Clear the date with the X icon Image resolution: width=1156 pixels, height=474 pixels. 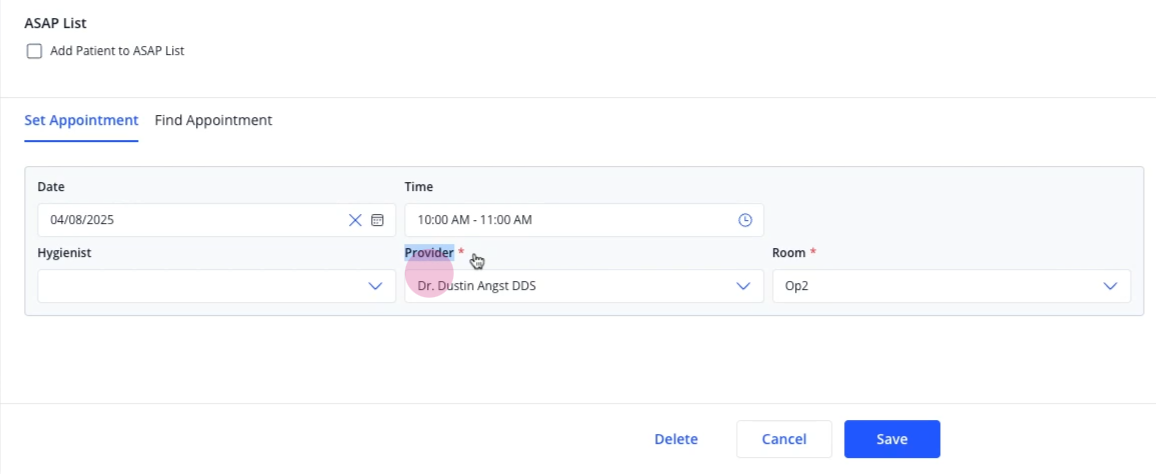(355, 220)
